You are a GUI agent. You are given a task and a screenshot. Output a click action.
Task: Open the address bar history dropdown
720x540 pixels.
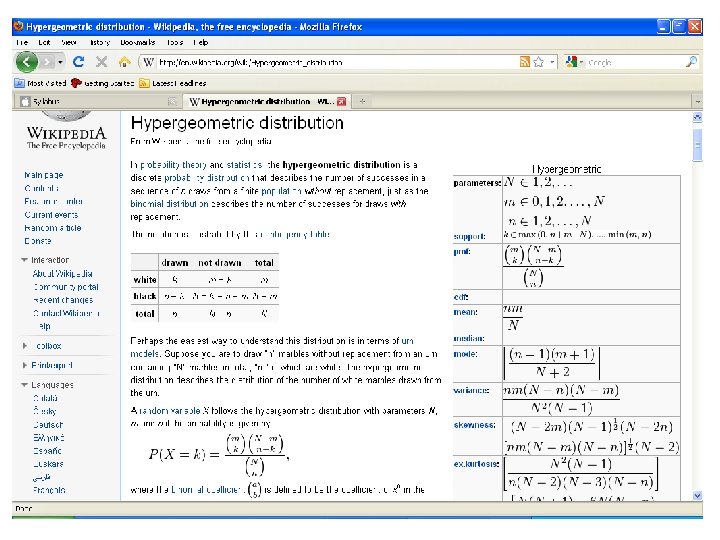(552, 62)
